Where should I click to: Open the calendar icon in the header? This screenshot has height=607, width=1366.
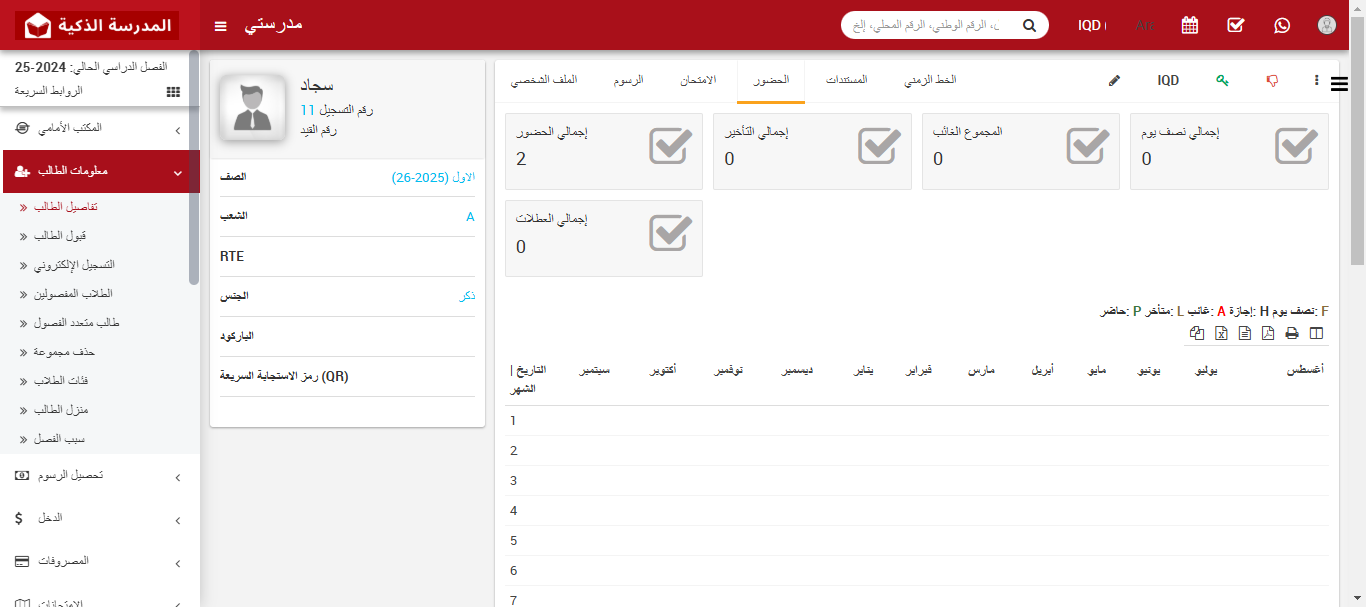tap(1189, 25)
